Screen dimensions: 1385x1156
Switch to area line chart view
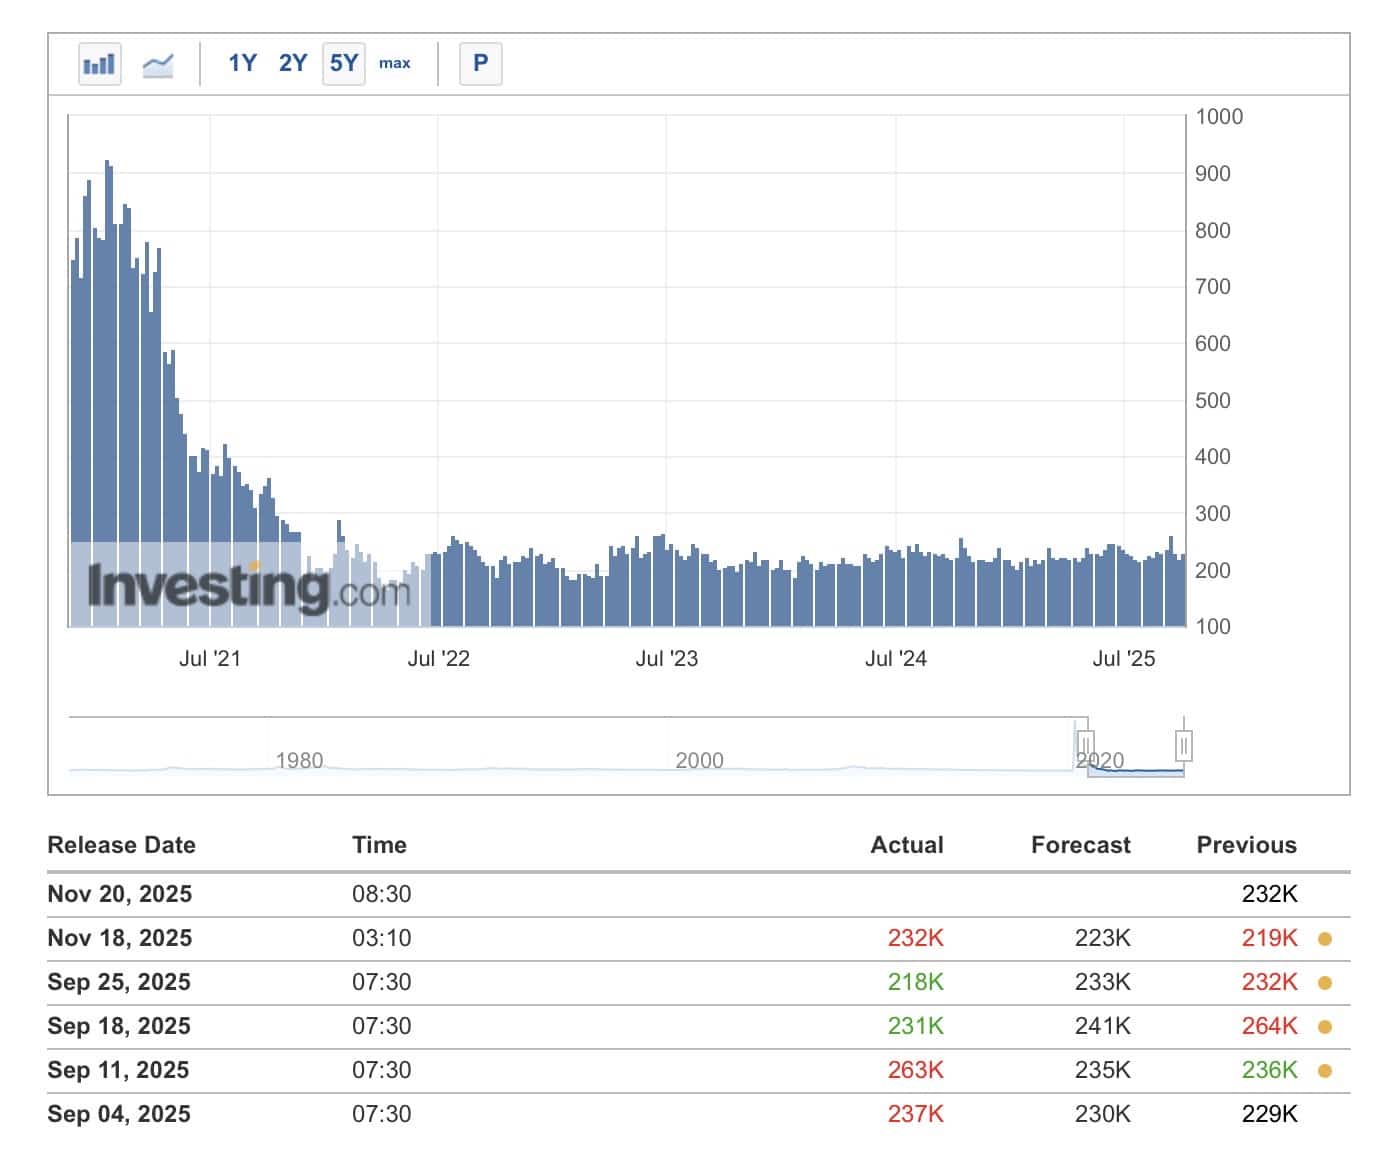(158, 64)
